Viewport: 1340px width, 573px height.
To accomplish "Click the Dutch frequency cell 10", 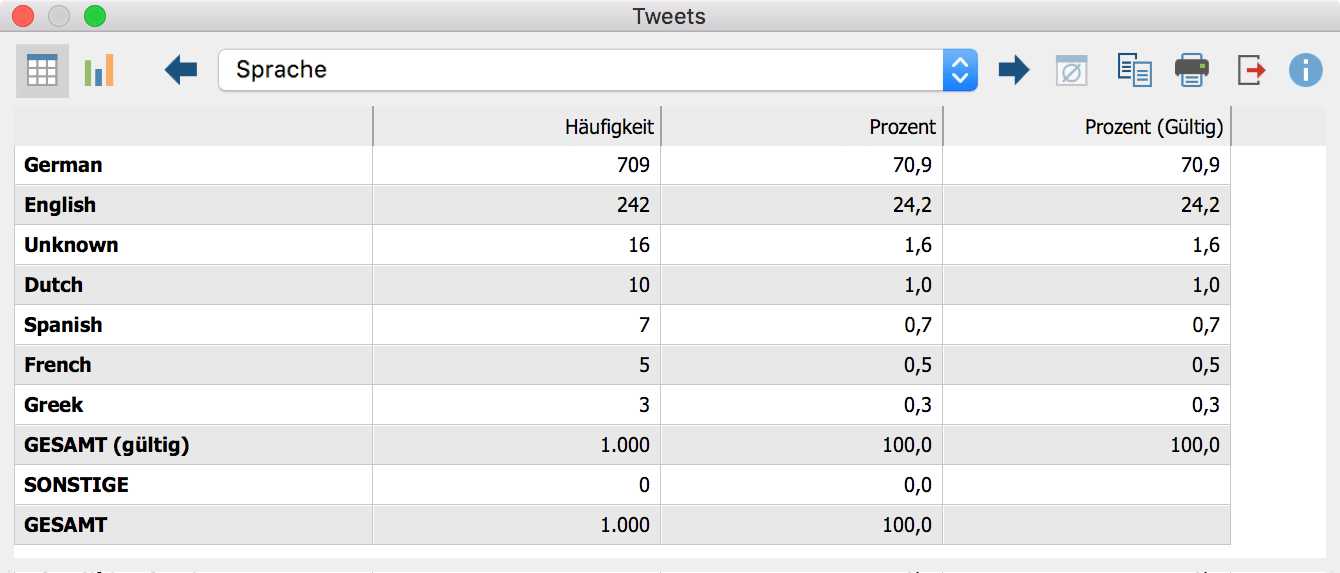I will pos(517,285).
